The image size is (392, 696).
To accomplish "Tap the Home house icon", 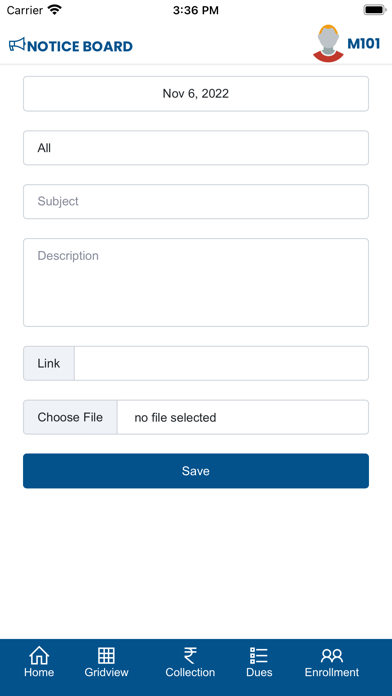I will (x=39, y=655).
